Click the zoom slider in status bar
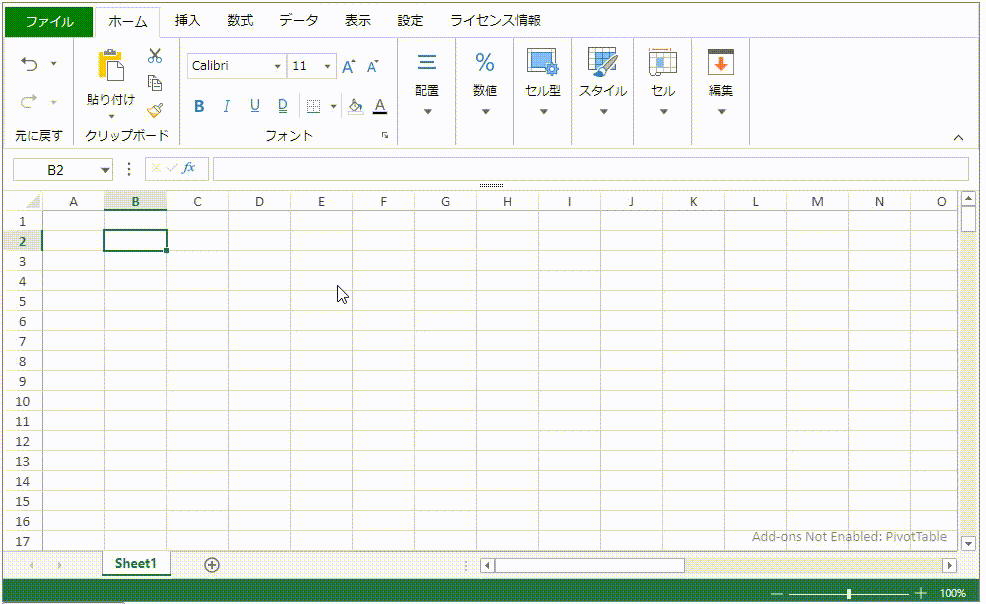The height and width of the screenshot is (604, 986). pos(849,593)
